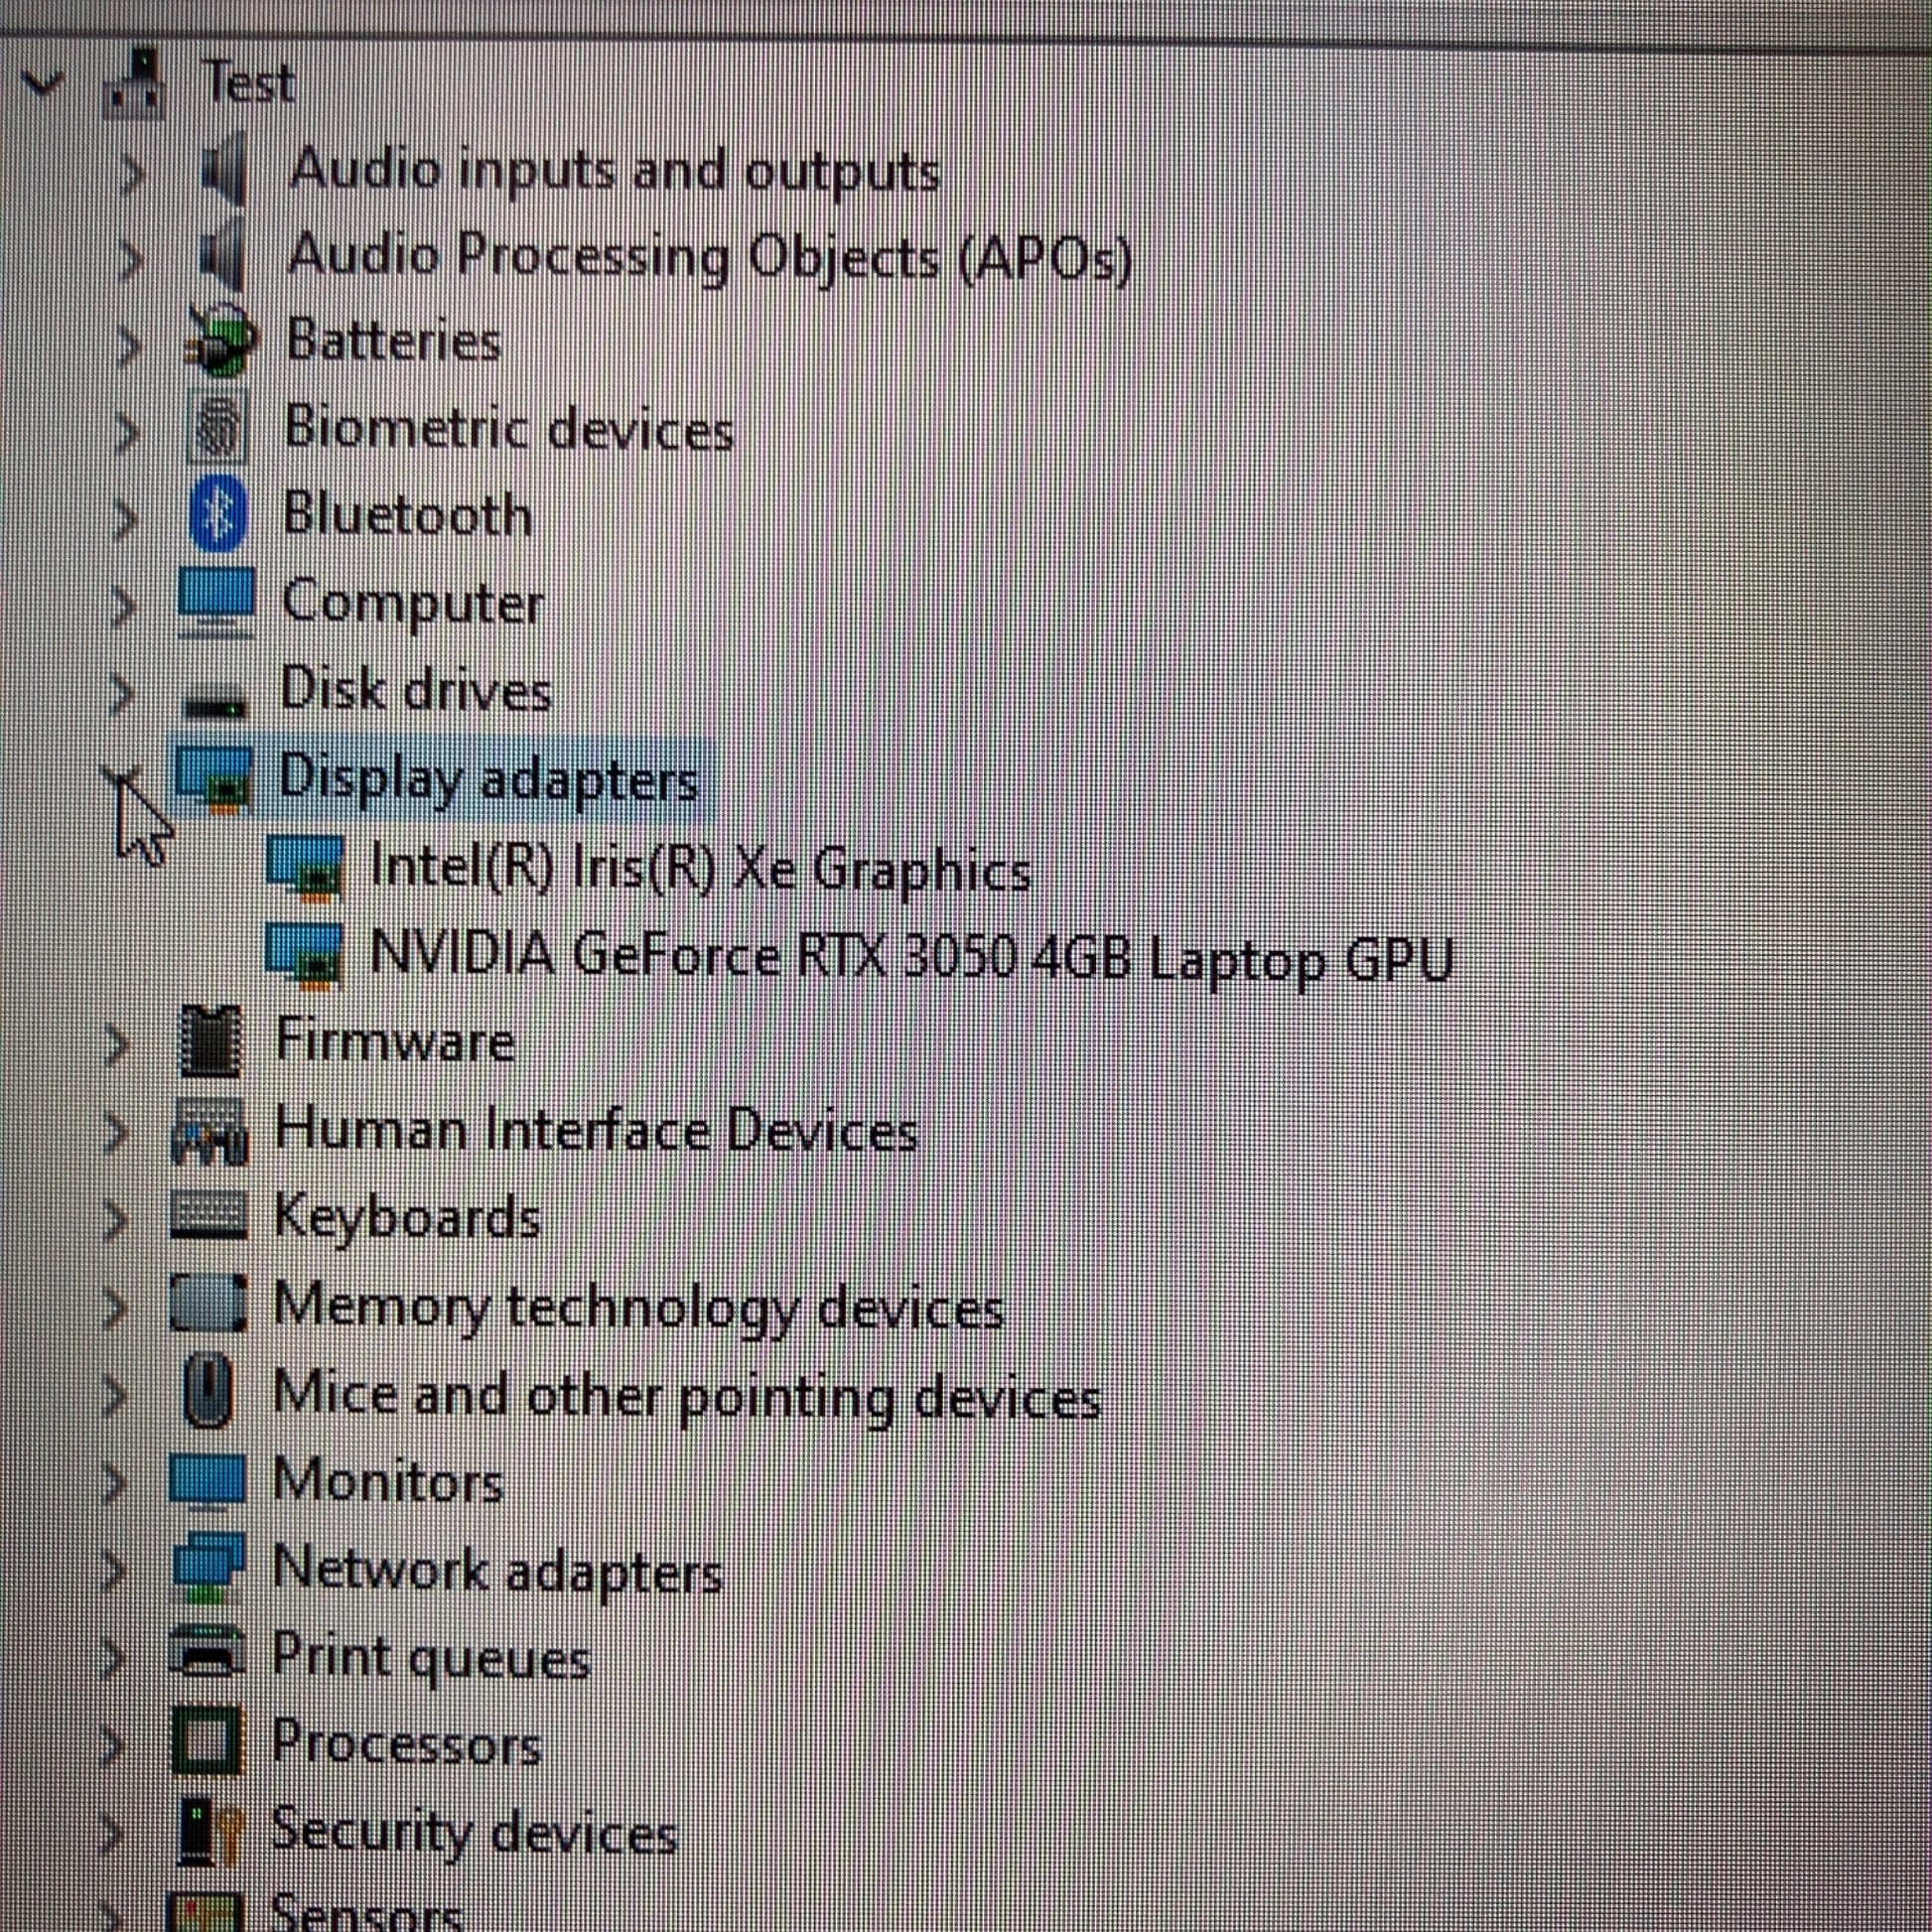Select the Batteries label
The image size is (1932, 1932).
(x=393, y=340)
